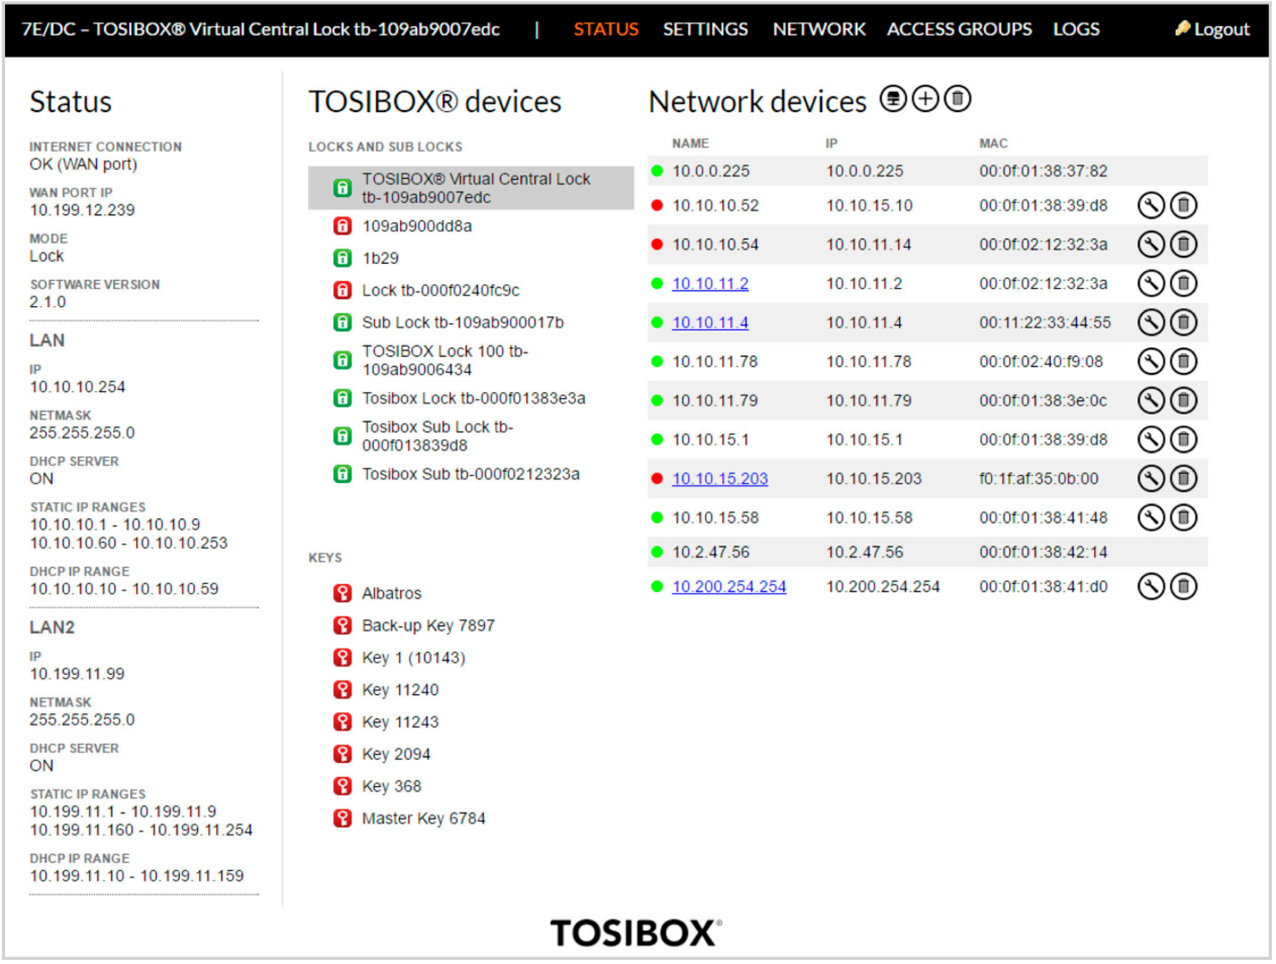
Task: Edit 10.200.254.254 device with wrench icon
Action: coord(1151,587)
